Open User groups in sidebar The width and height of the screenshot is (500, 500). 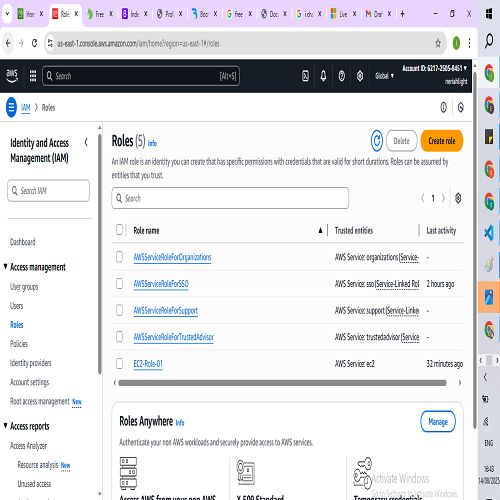24,287
